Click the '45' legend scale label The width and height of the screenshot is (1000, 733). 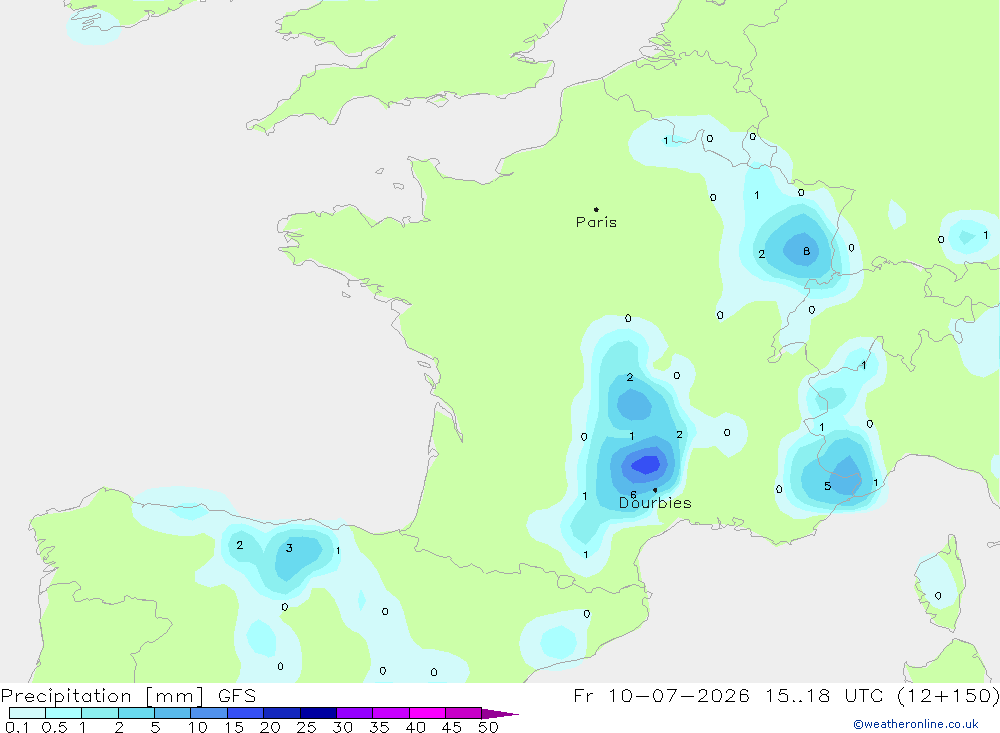[x=452, y=727]
